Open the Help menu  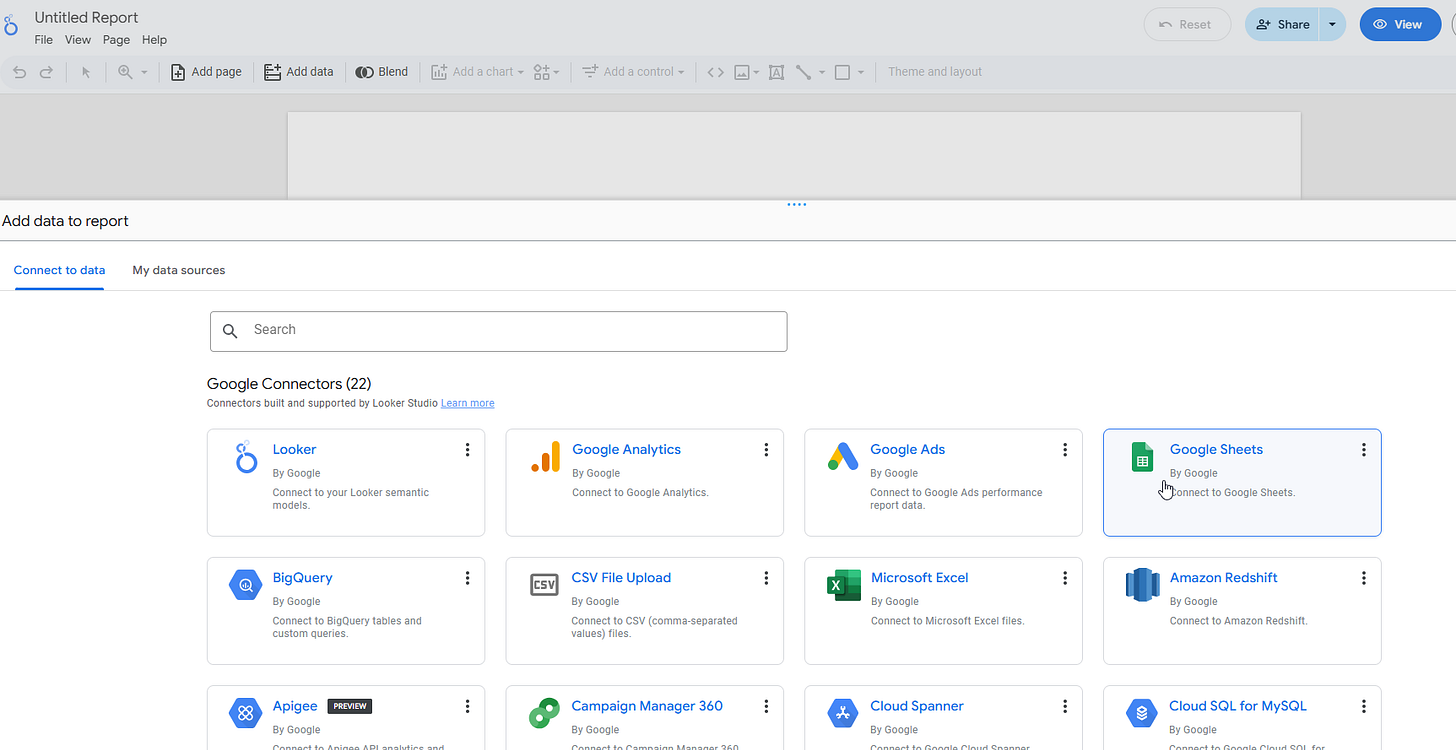point(154,40)
